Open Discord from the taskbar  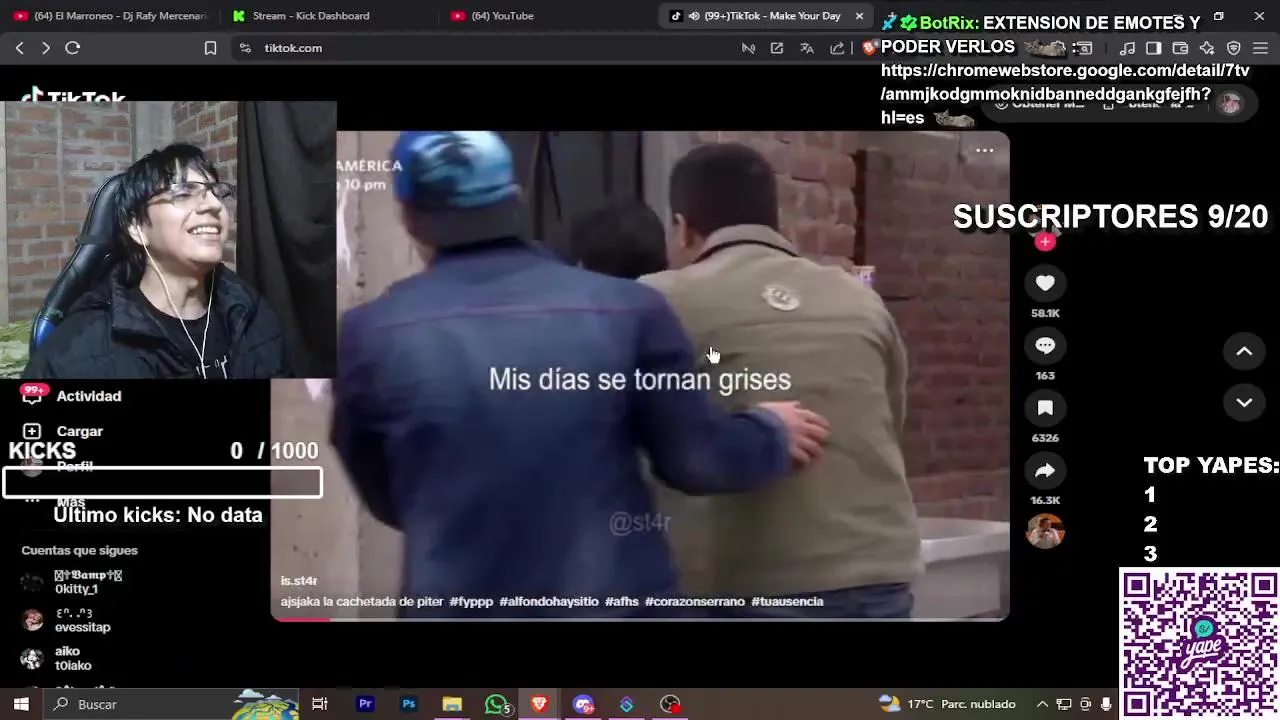click(583, 704)
